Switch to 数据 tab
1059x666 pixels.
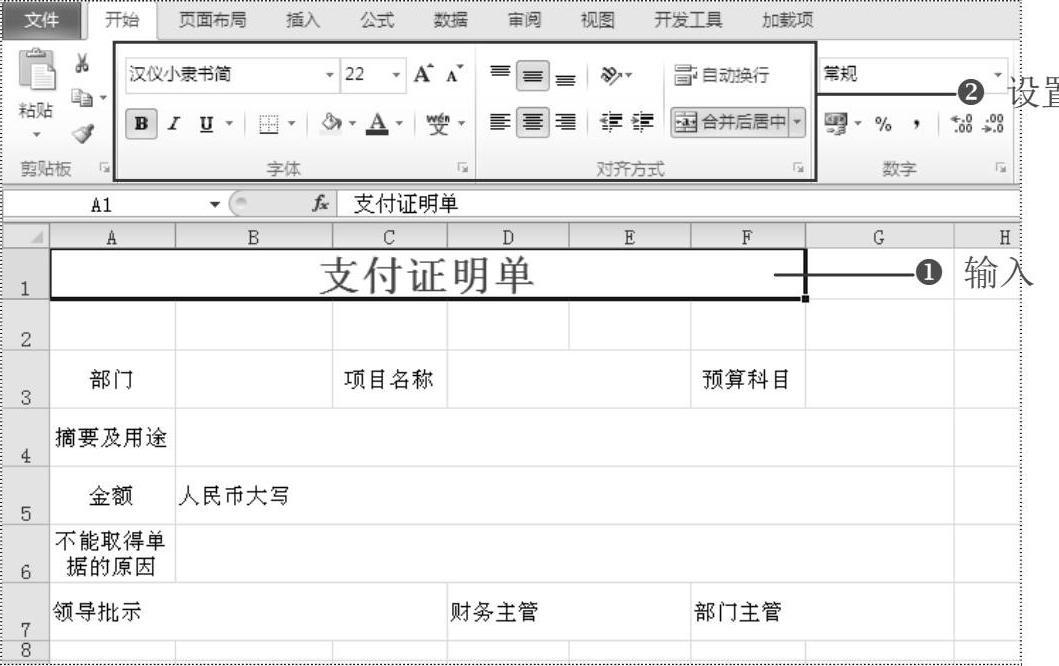pyautogui.click(x=450, y=20)
